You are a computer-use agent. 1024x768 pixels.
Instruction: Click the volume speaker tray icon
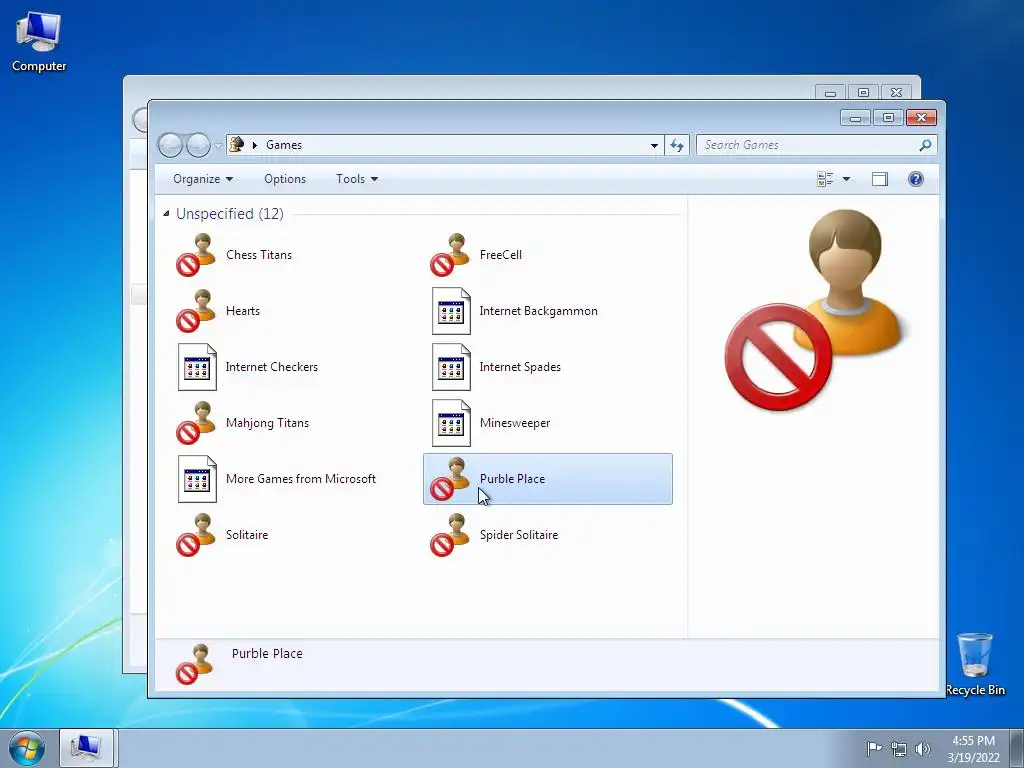point(922,749)
